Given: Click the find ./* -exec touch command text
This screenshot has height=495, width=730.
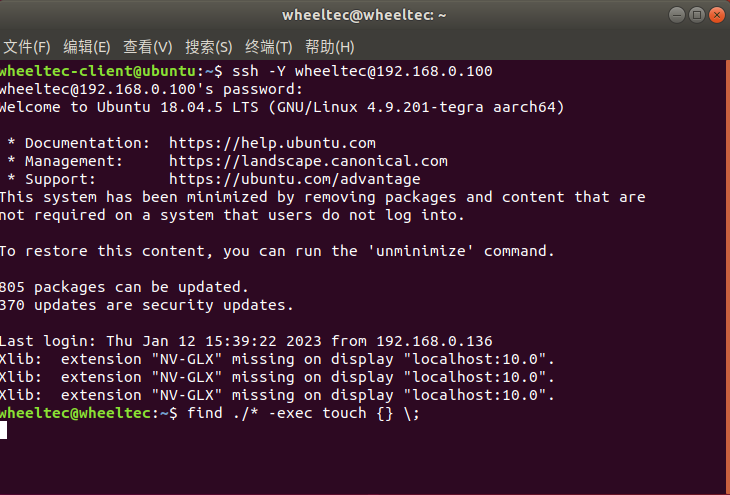Looking at the screenshot, I should coord(303,414).
